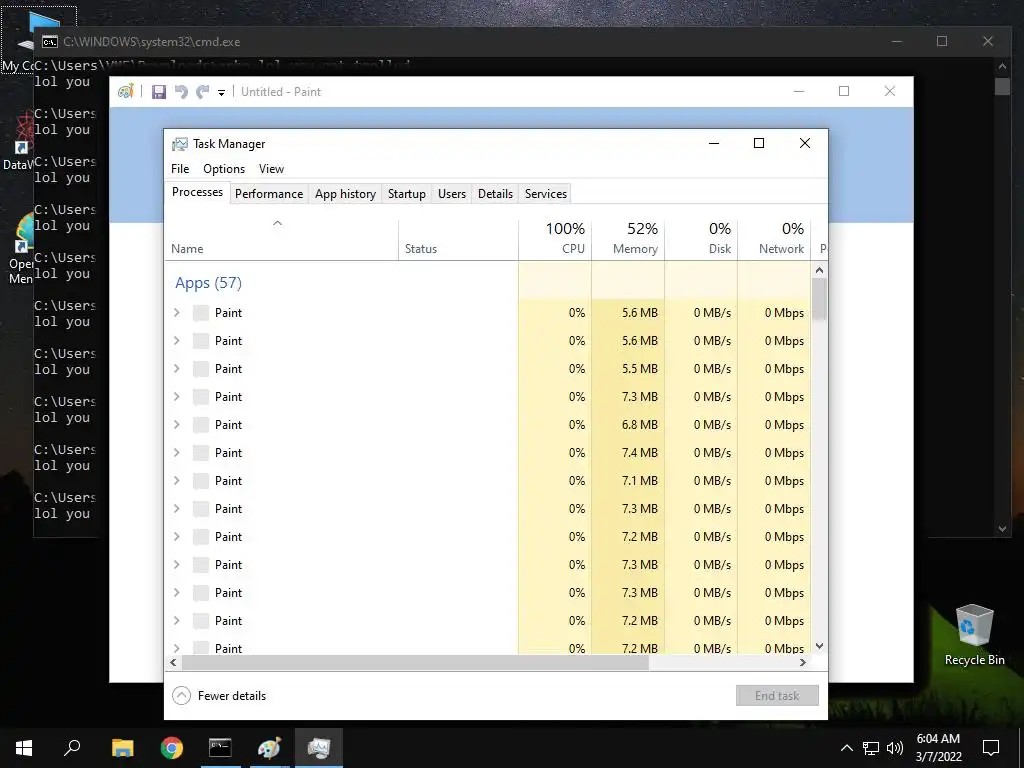The width and height of the screenshot is (1024, 768).
Task: Open File Explorer from the taskbar
Action: 122,747
